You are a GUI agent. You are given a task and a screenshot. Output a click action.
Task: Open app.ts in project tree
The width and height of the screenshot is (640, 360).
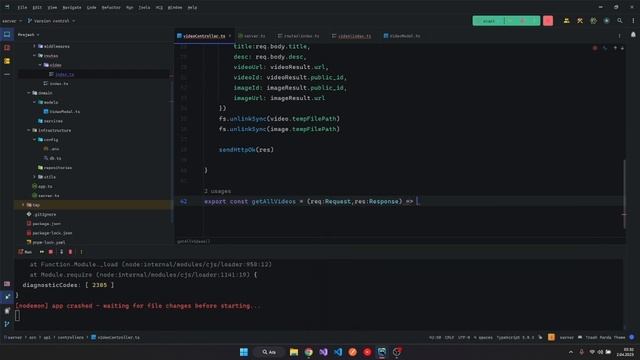click(x=42, y=186)
